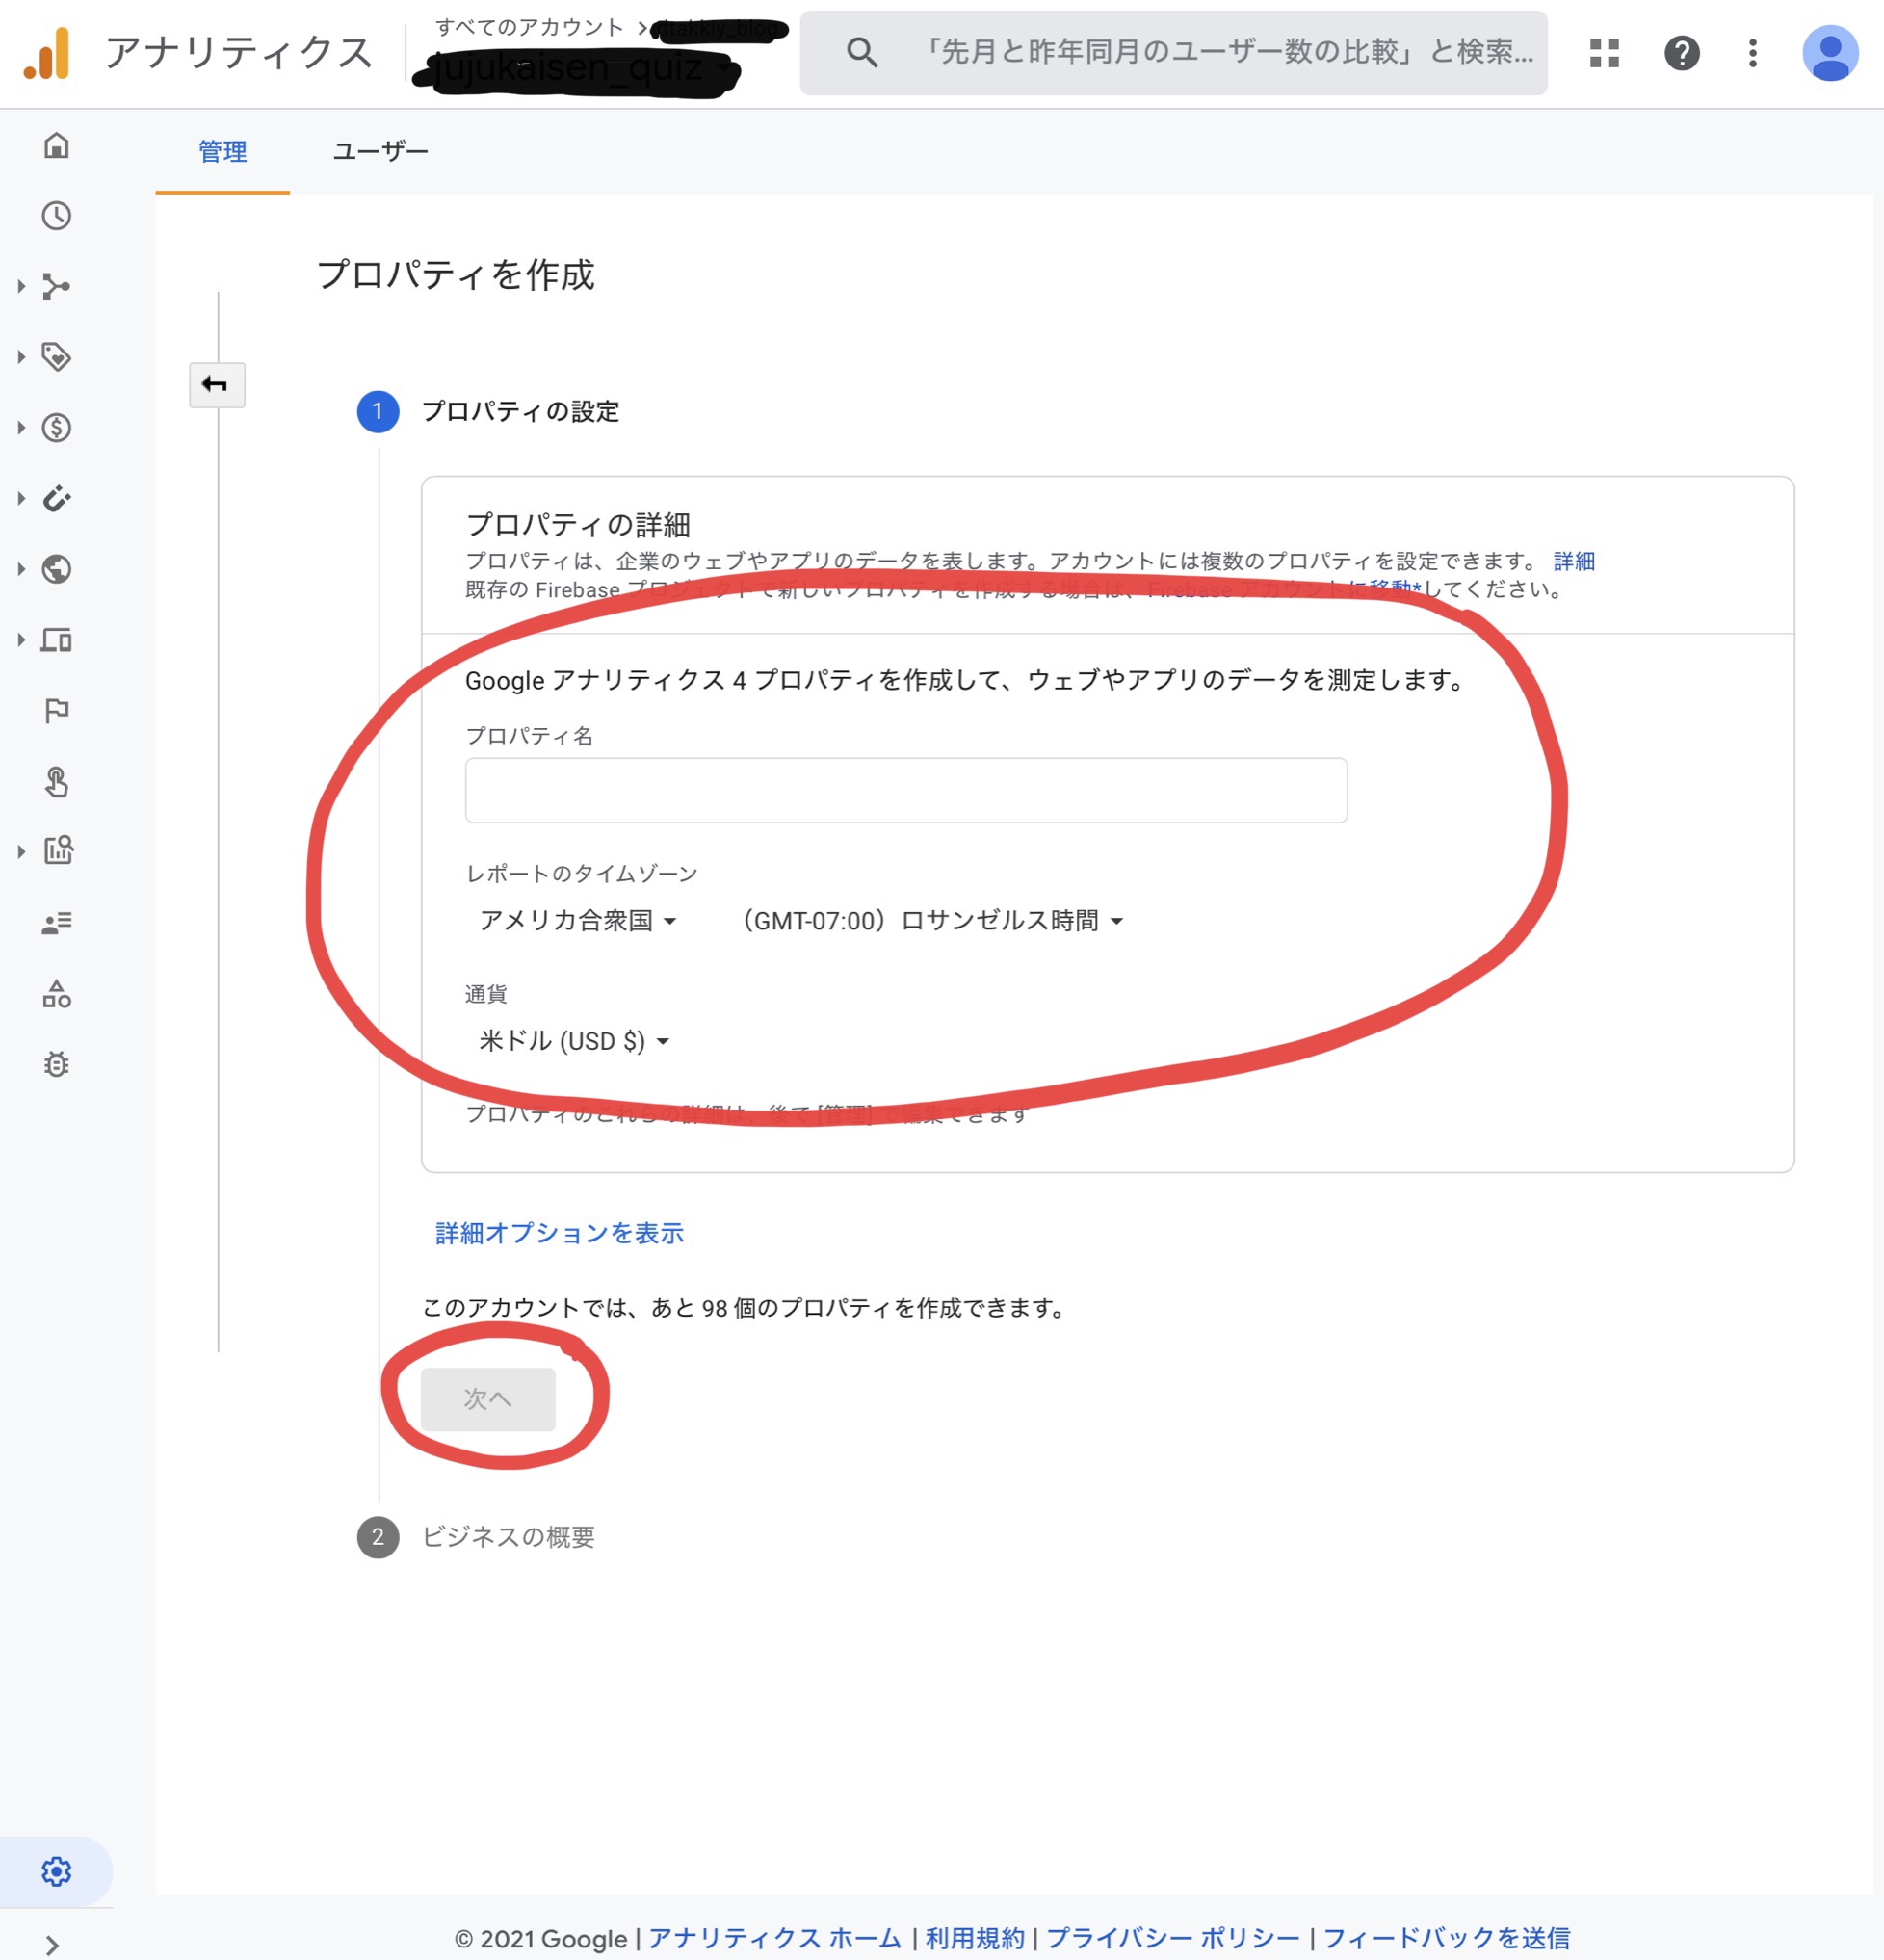The width and height of the screenshot is (1884, 1960).
Task: Expand the sidebar with bottom chevron
Action: click(x=52, y=1944)
